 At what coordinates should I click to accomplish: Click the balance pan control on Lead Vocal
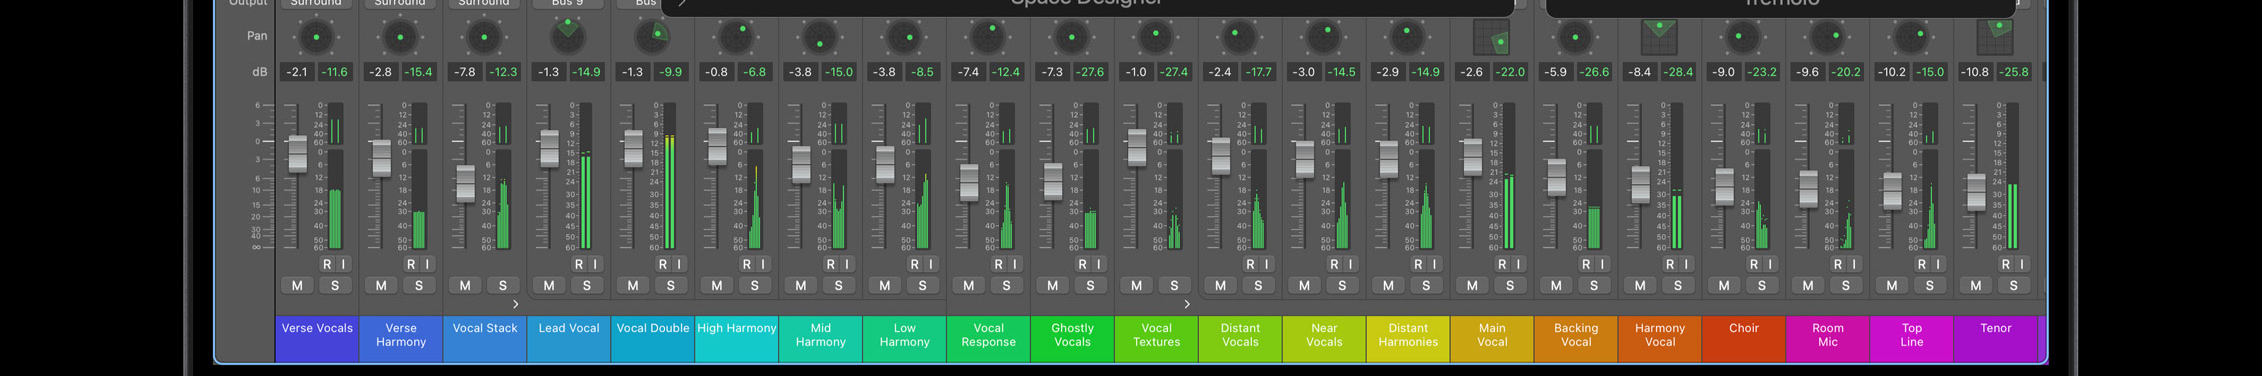(568, 37)
